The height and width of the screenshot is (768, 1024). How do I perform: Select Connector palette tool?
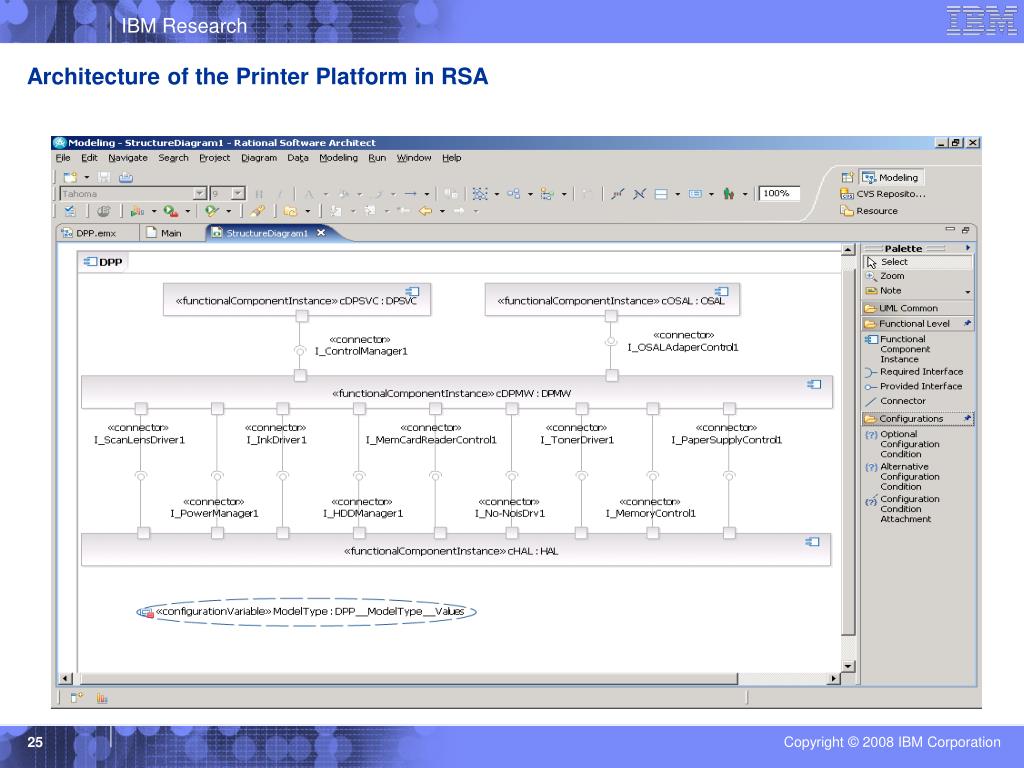[x=917, y=401]
